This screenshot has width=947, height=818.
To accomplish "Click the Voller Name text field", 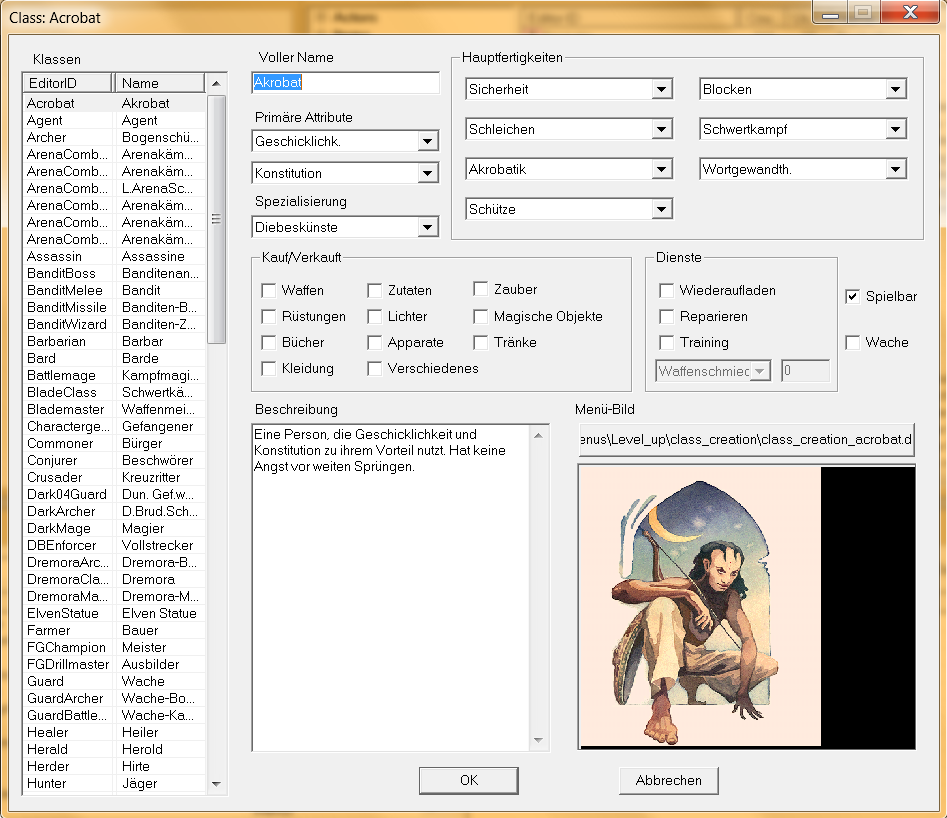I will coord(345,83).
